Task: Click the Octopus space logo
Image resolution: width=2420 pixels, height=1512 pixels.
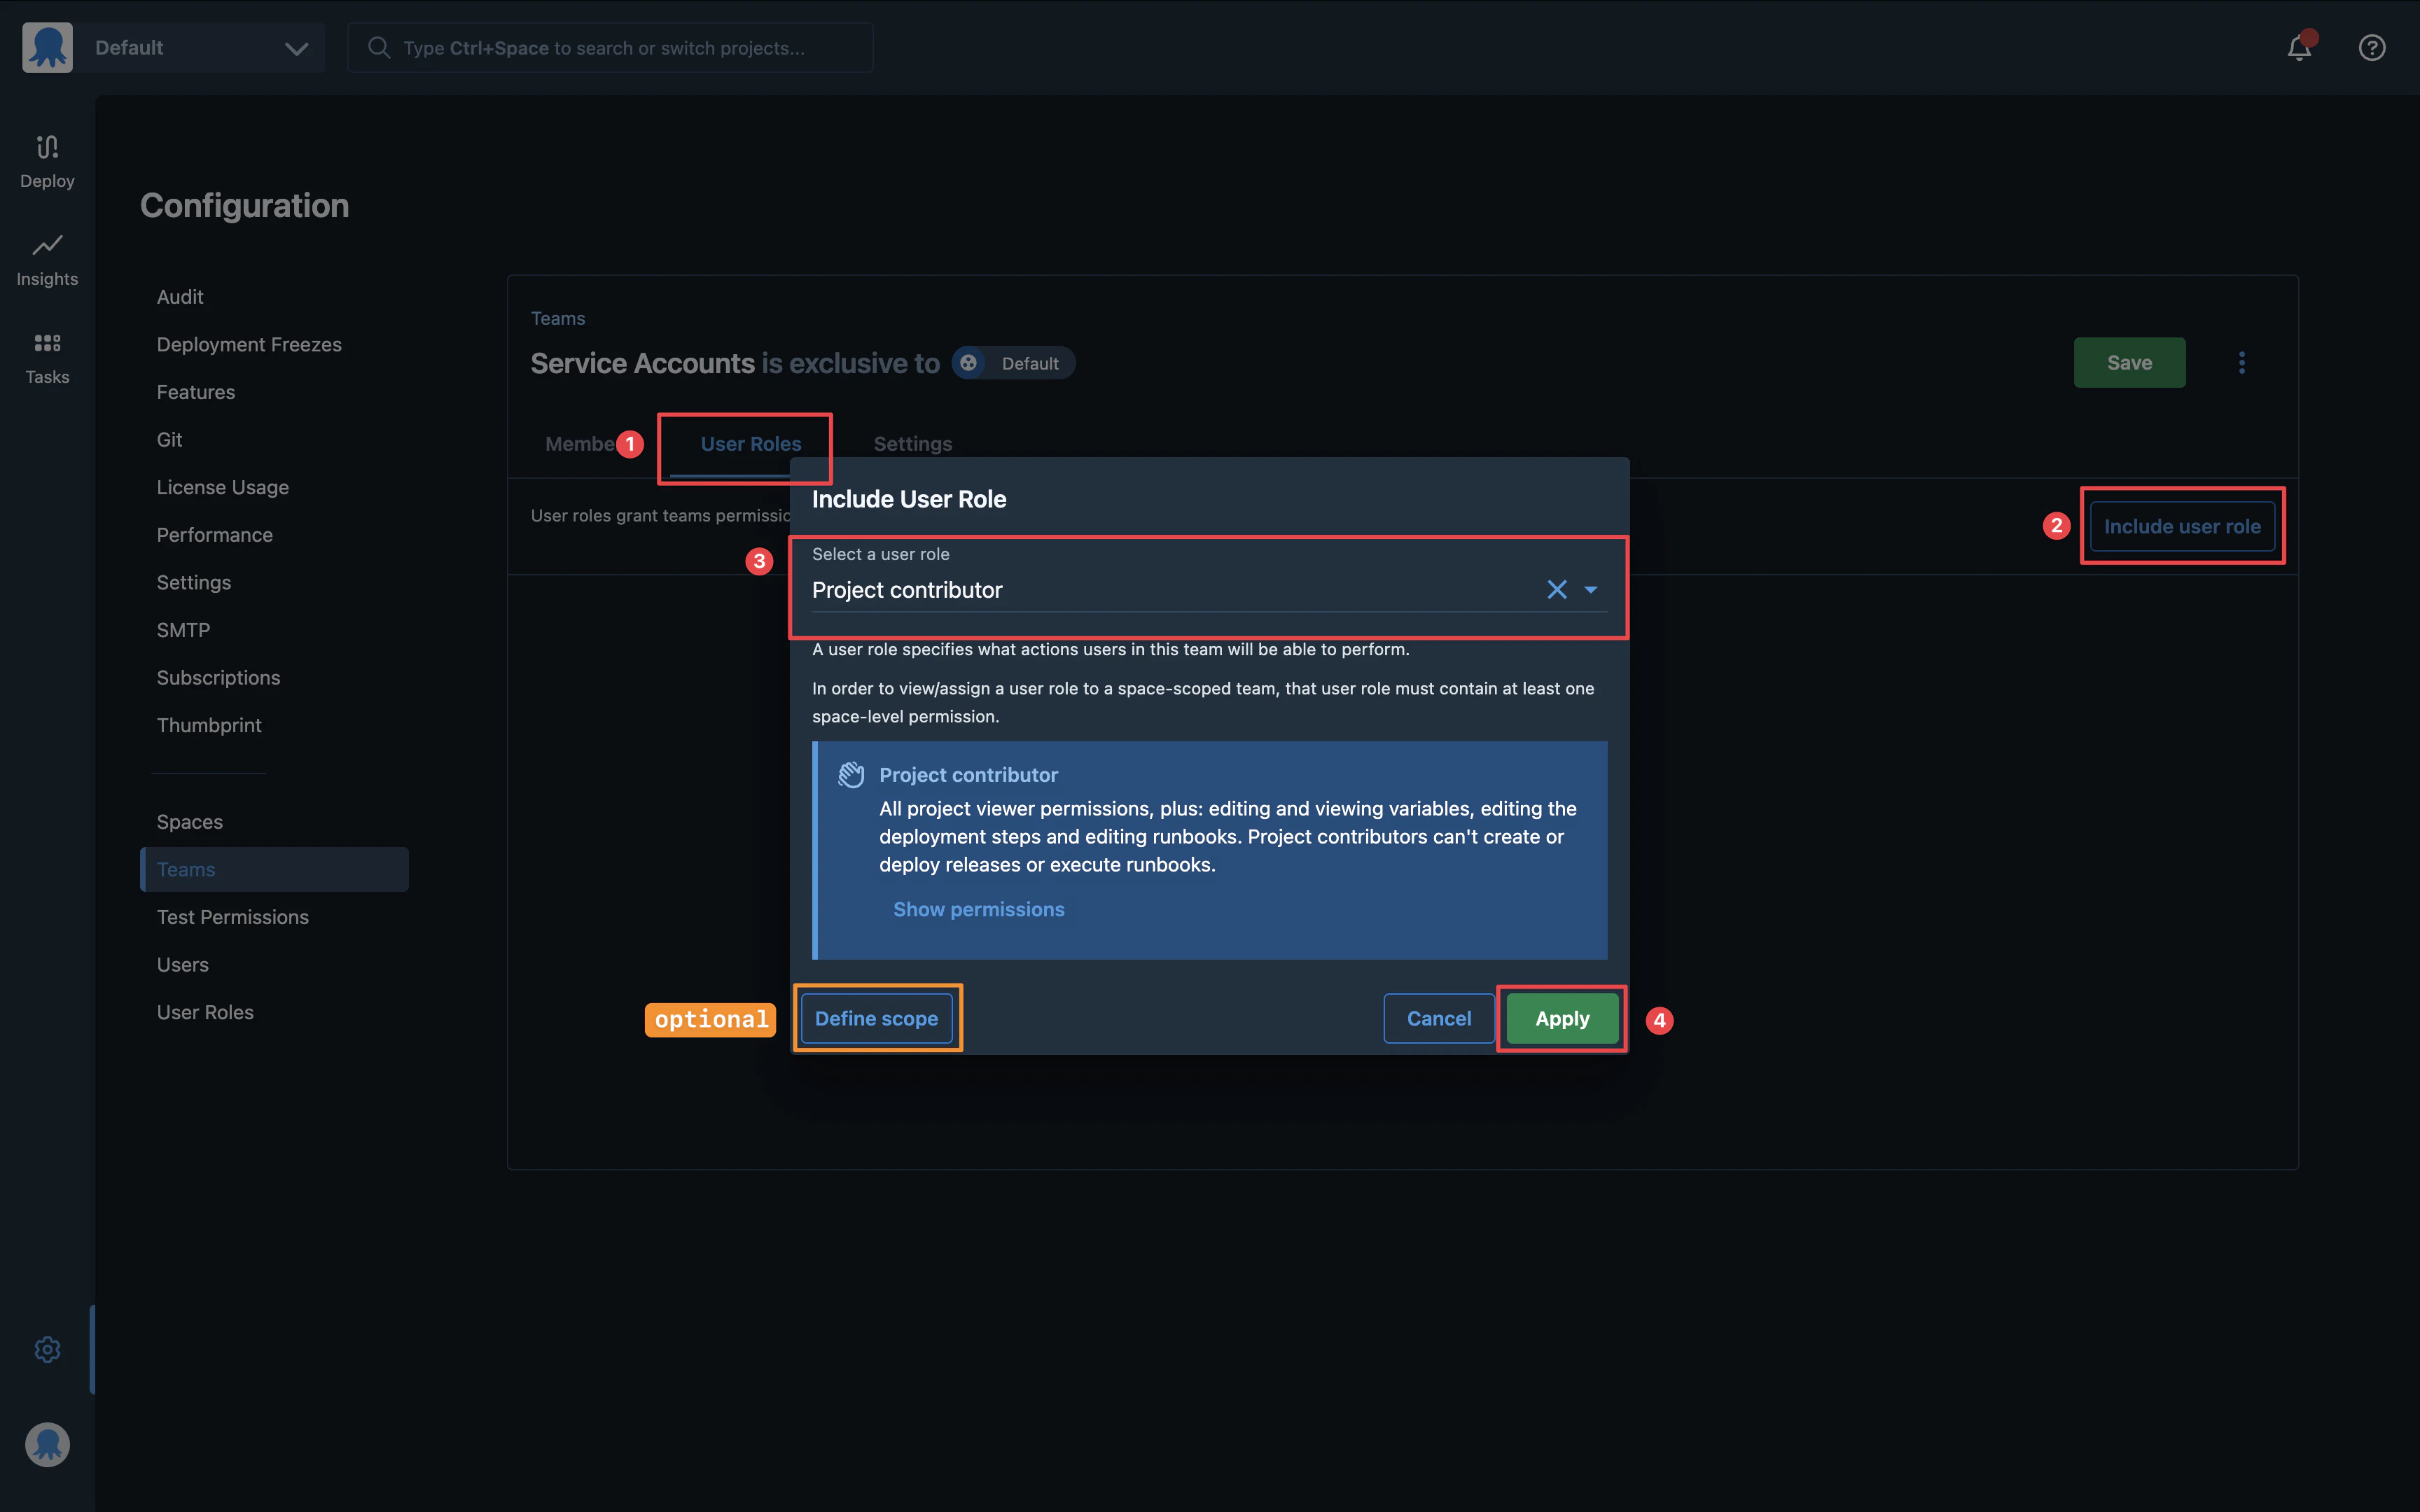Action: (47, 47)
